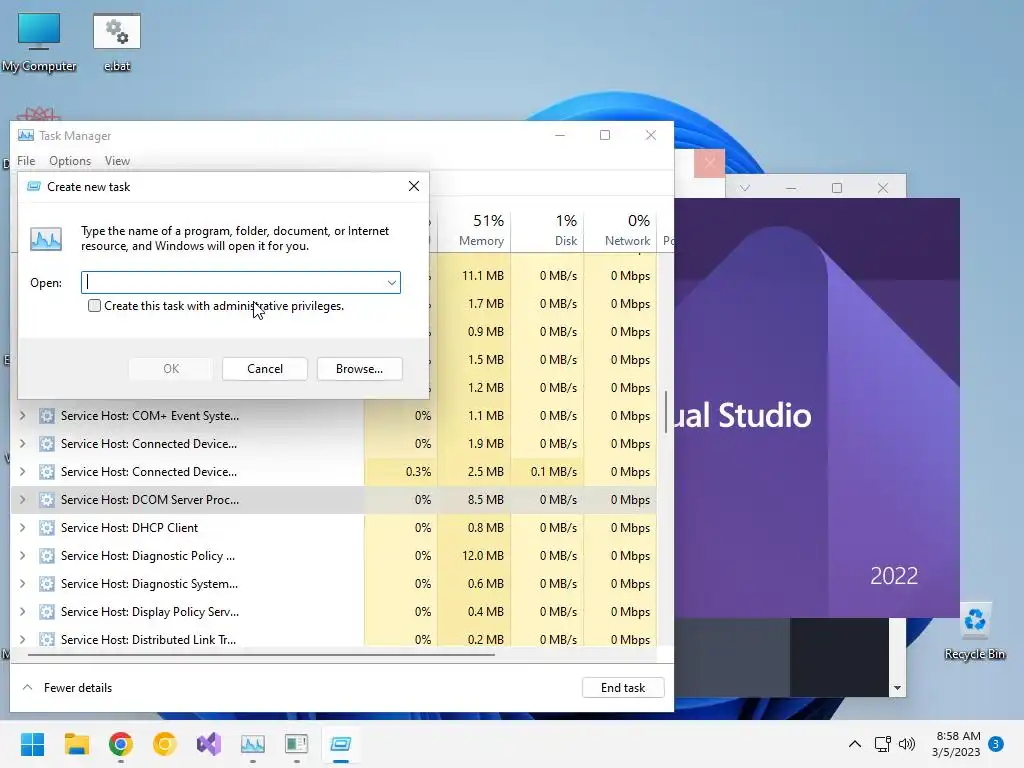Open Windows Start menu button
Viewport: 1024px width, 768px height.
point(32,744)
